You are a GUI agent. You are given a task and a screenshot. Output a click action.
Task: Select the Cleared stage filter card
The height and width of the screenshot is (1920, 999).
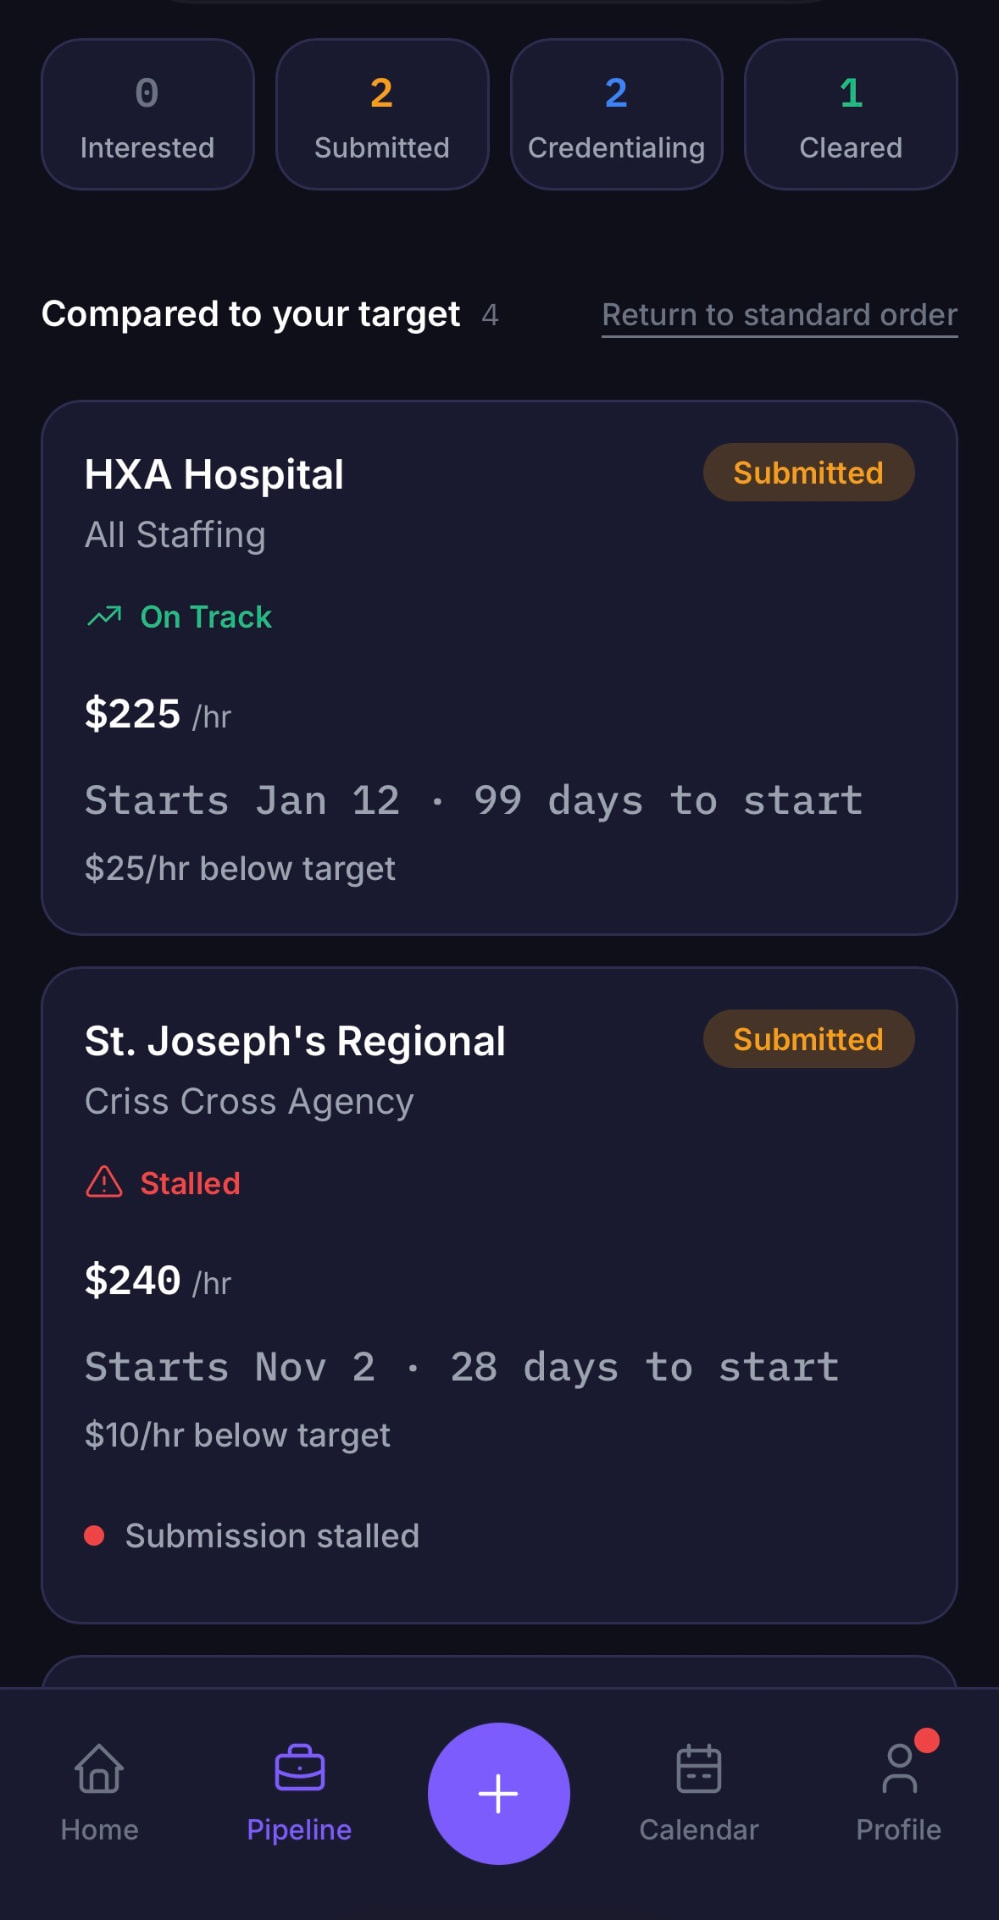coord(851,114)
